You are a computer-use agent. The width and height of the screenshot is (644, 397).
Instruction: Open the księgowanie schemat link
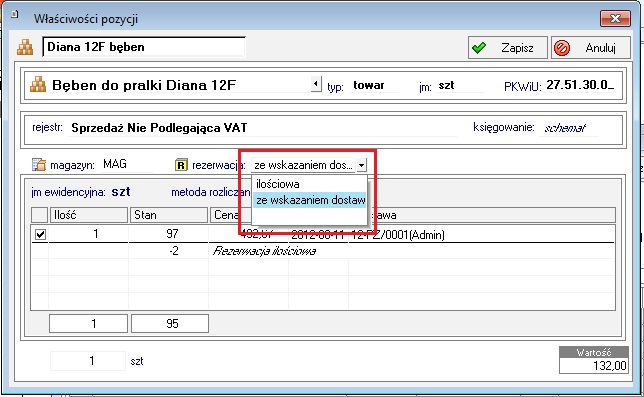[565, 128]
